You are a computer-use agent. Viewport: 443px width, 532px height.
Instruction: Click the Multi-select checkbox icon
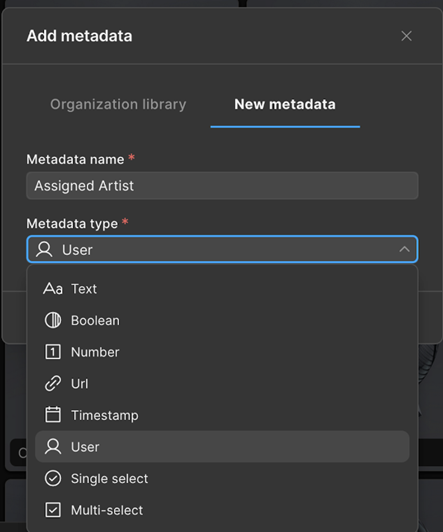(x=53, y=510)
